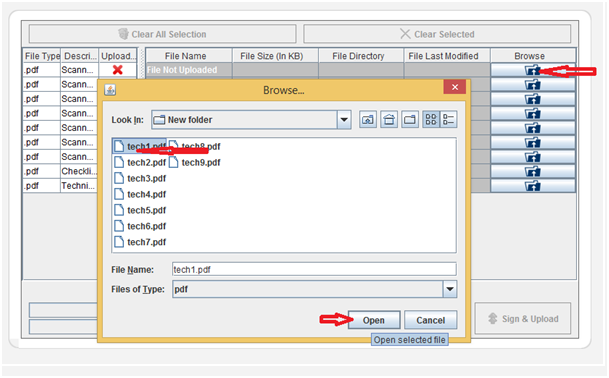The image size is (609, 378).
Task: Expand the Look In folder dropdown
Action: tap(344, 120)
